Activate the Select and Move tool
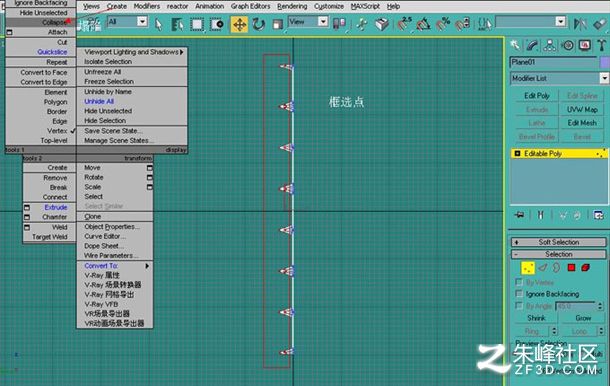 click(239, 25)
